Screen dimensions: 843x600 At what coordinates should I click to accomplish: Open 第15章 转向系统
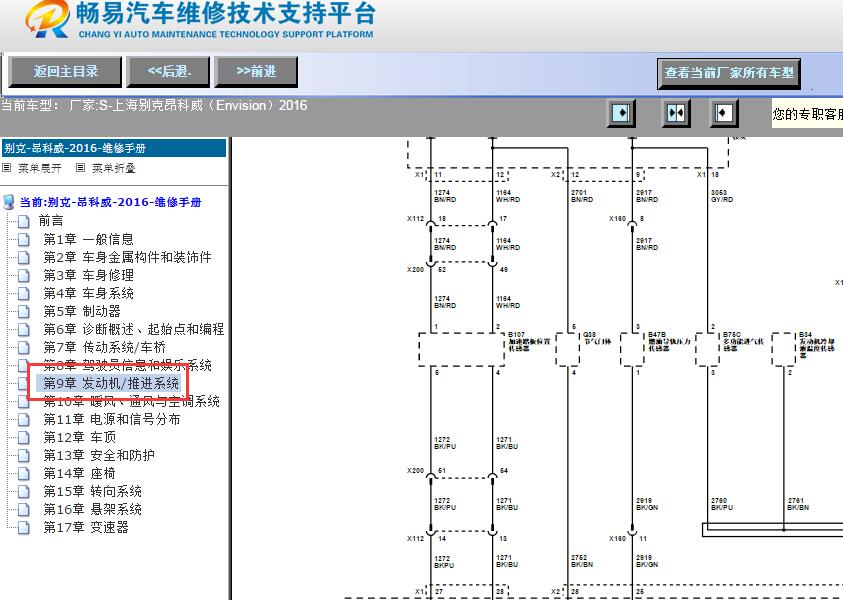point(92,491)
